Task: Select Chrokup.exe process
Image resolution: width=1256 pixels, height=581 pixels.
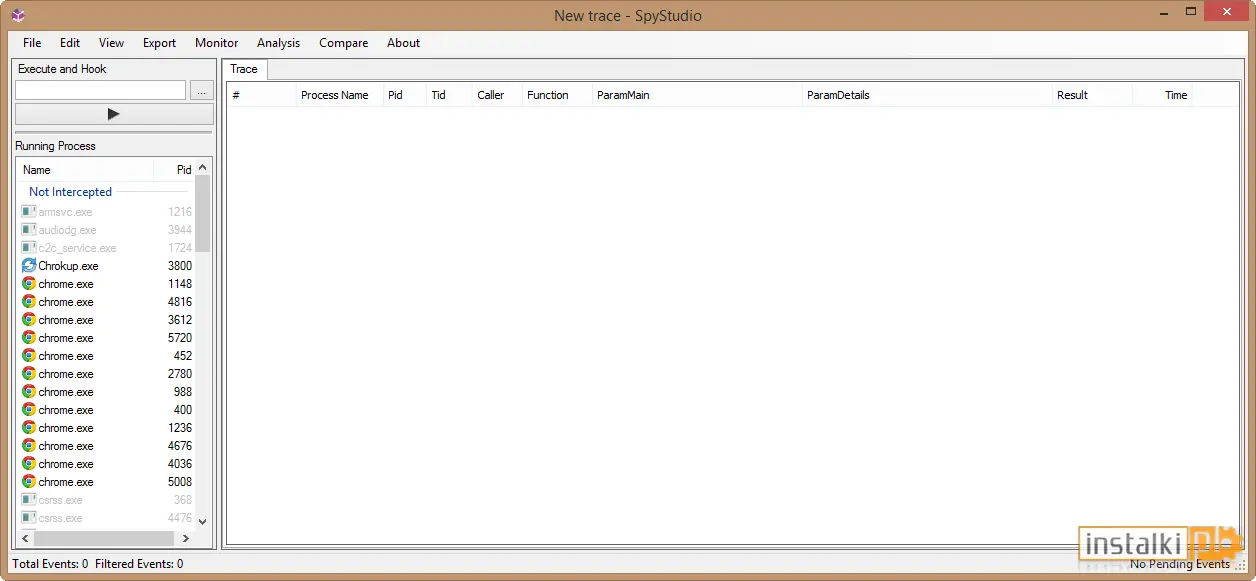Action: tap(106, 266)
